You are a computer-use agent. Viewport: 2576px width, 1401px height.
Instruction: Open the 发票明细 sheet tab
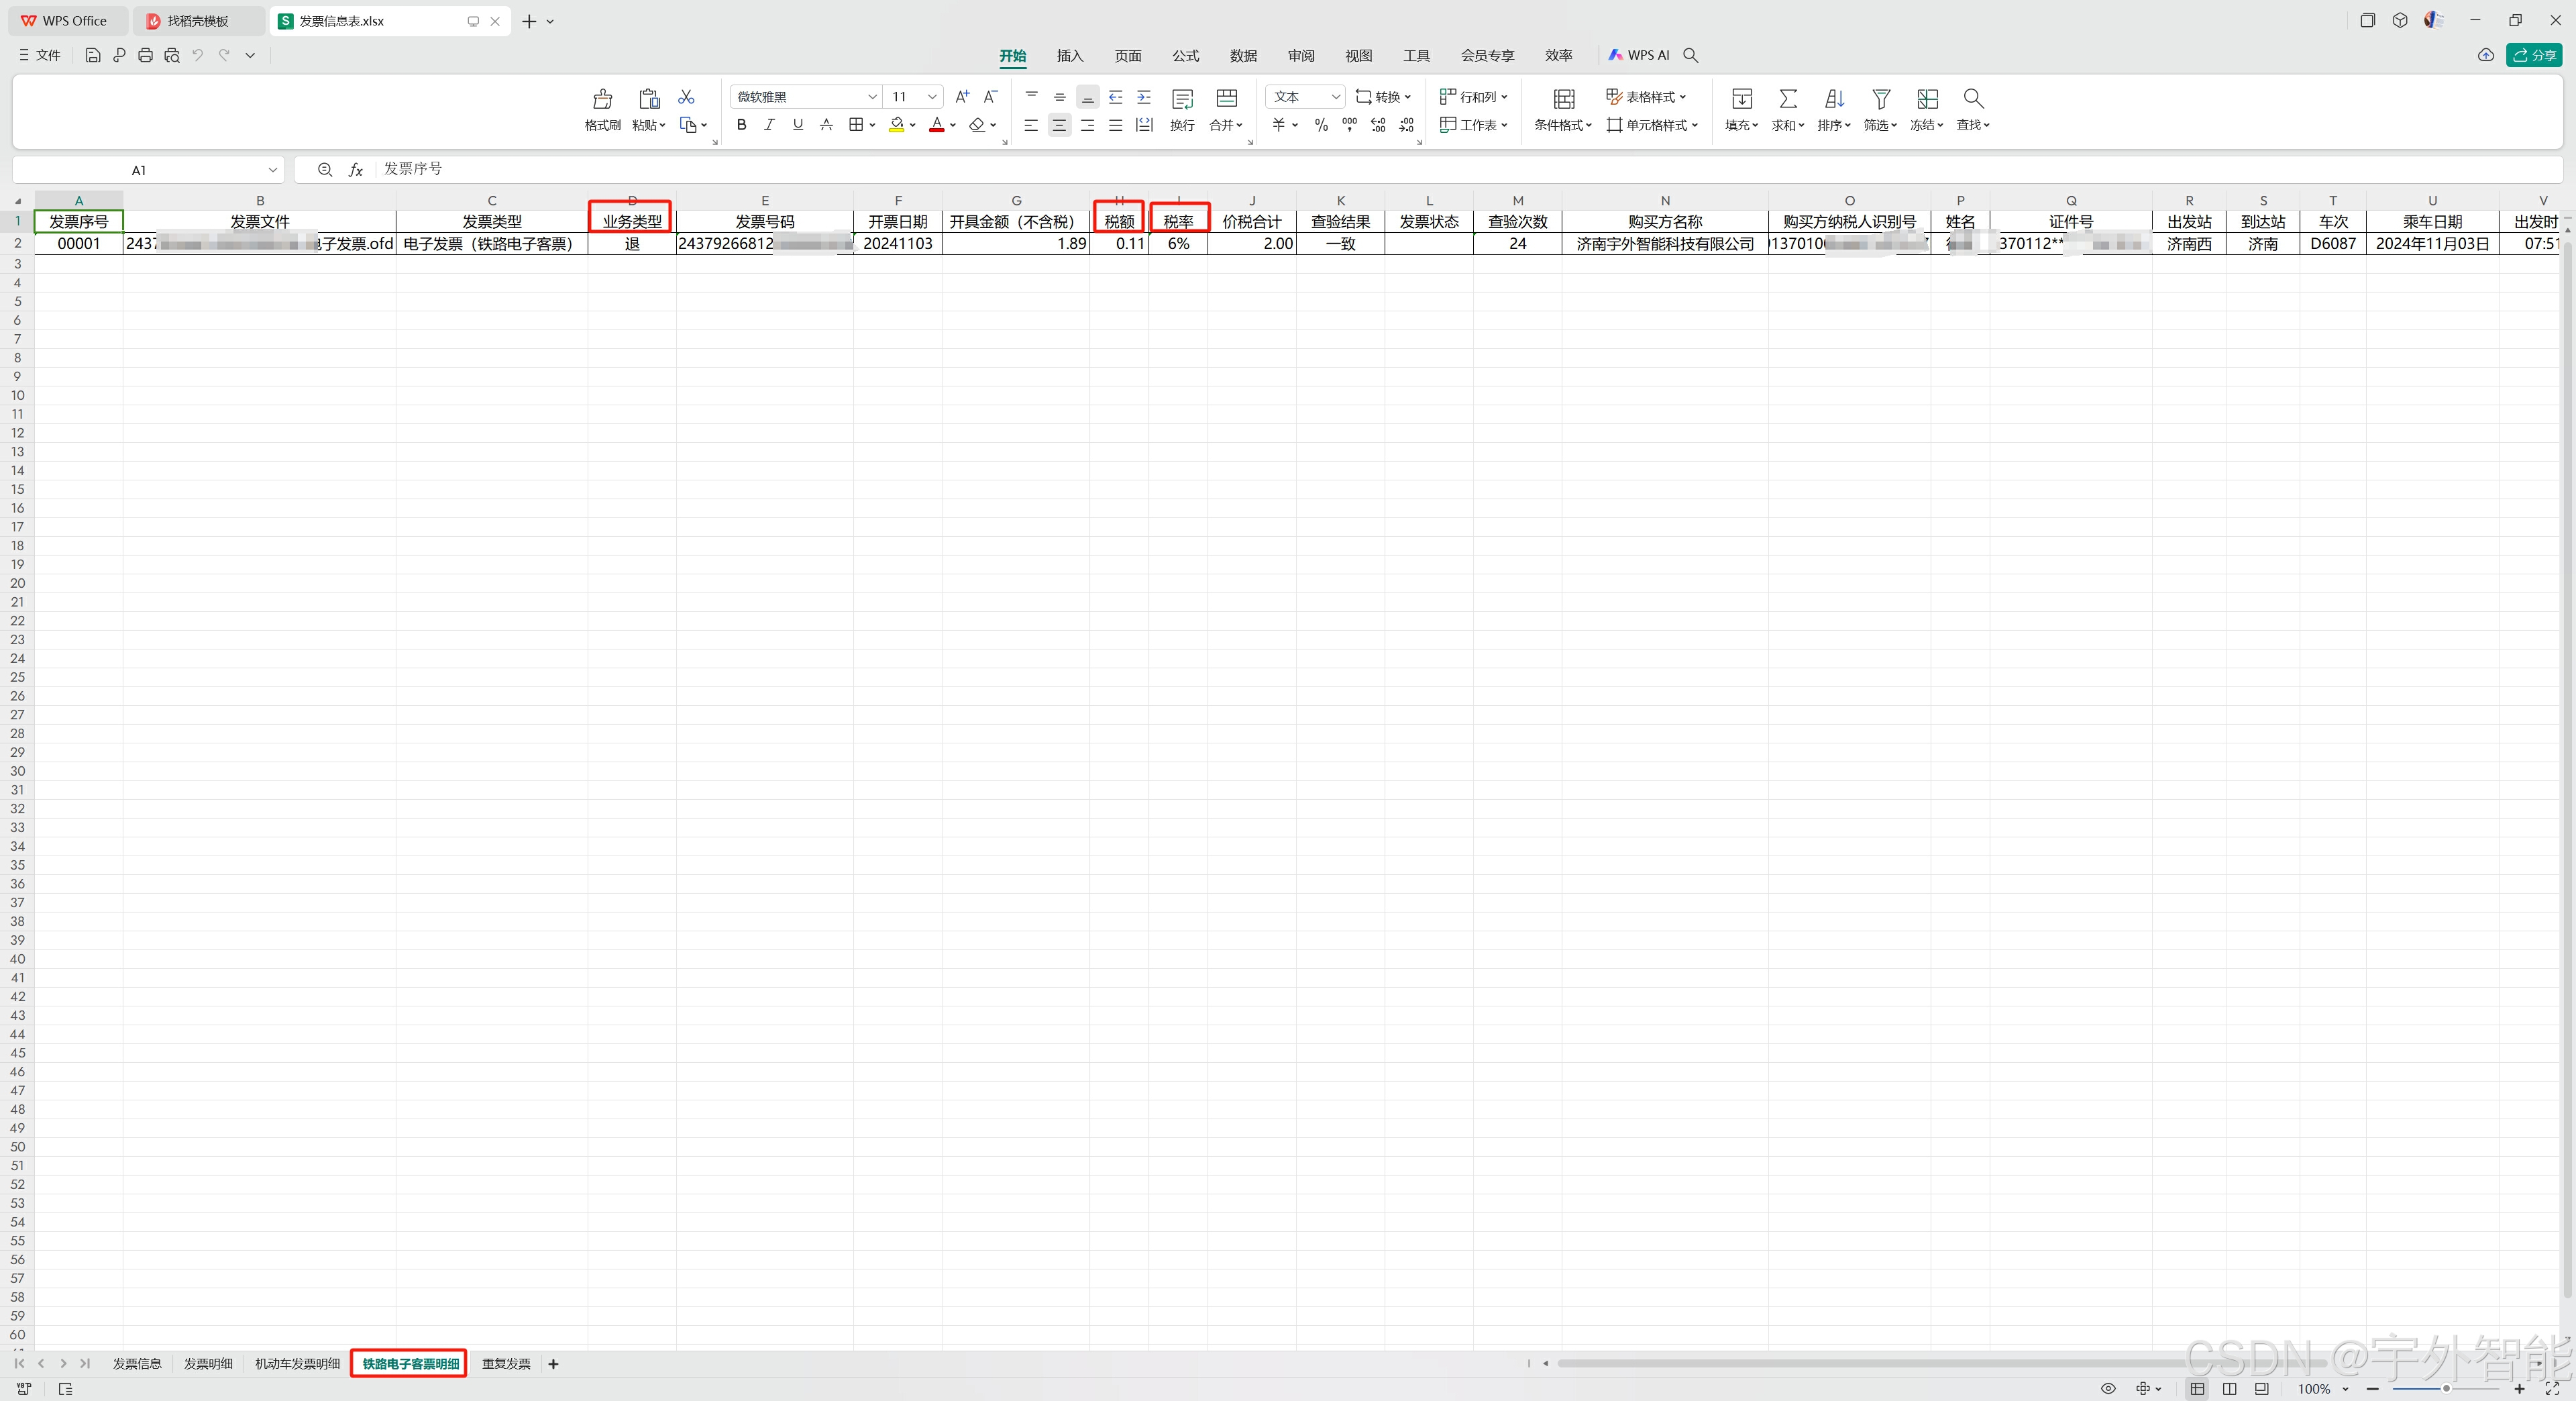208,1363
